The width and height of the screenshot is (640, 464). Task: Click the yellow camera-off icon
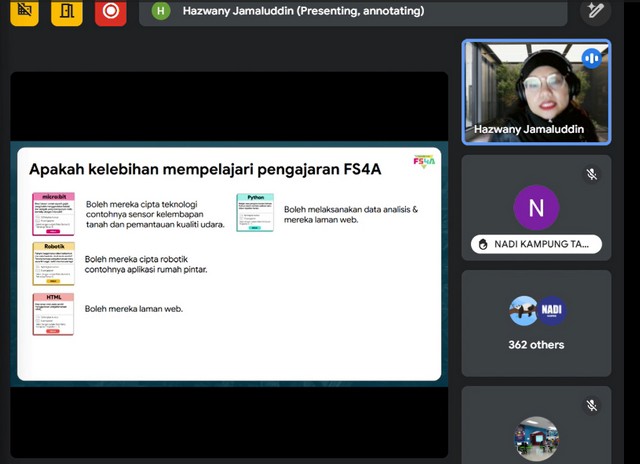click(x=24, y=11)
